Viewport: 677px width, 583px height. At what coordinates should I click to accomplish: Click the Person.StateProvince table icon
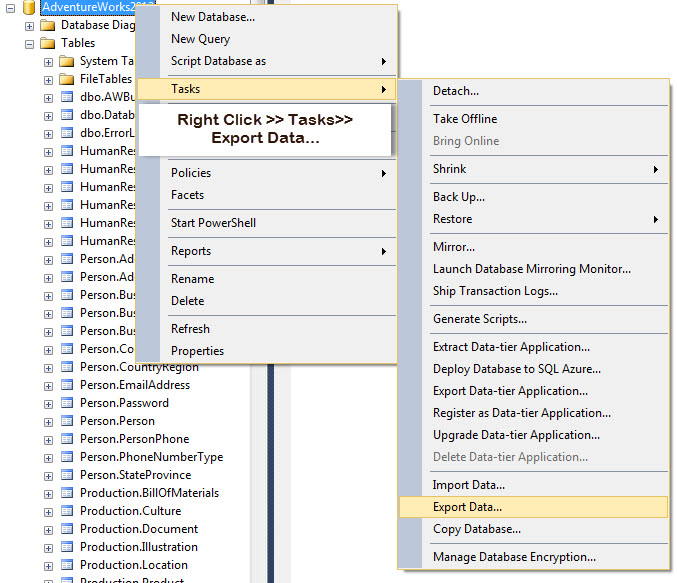(67, 475)
